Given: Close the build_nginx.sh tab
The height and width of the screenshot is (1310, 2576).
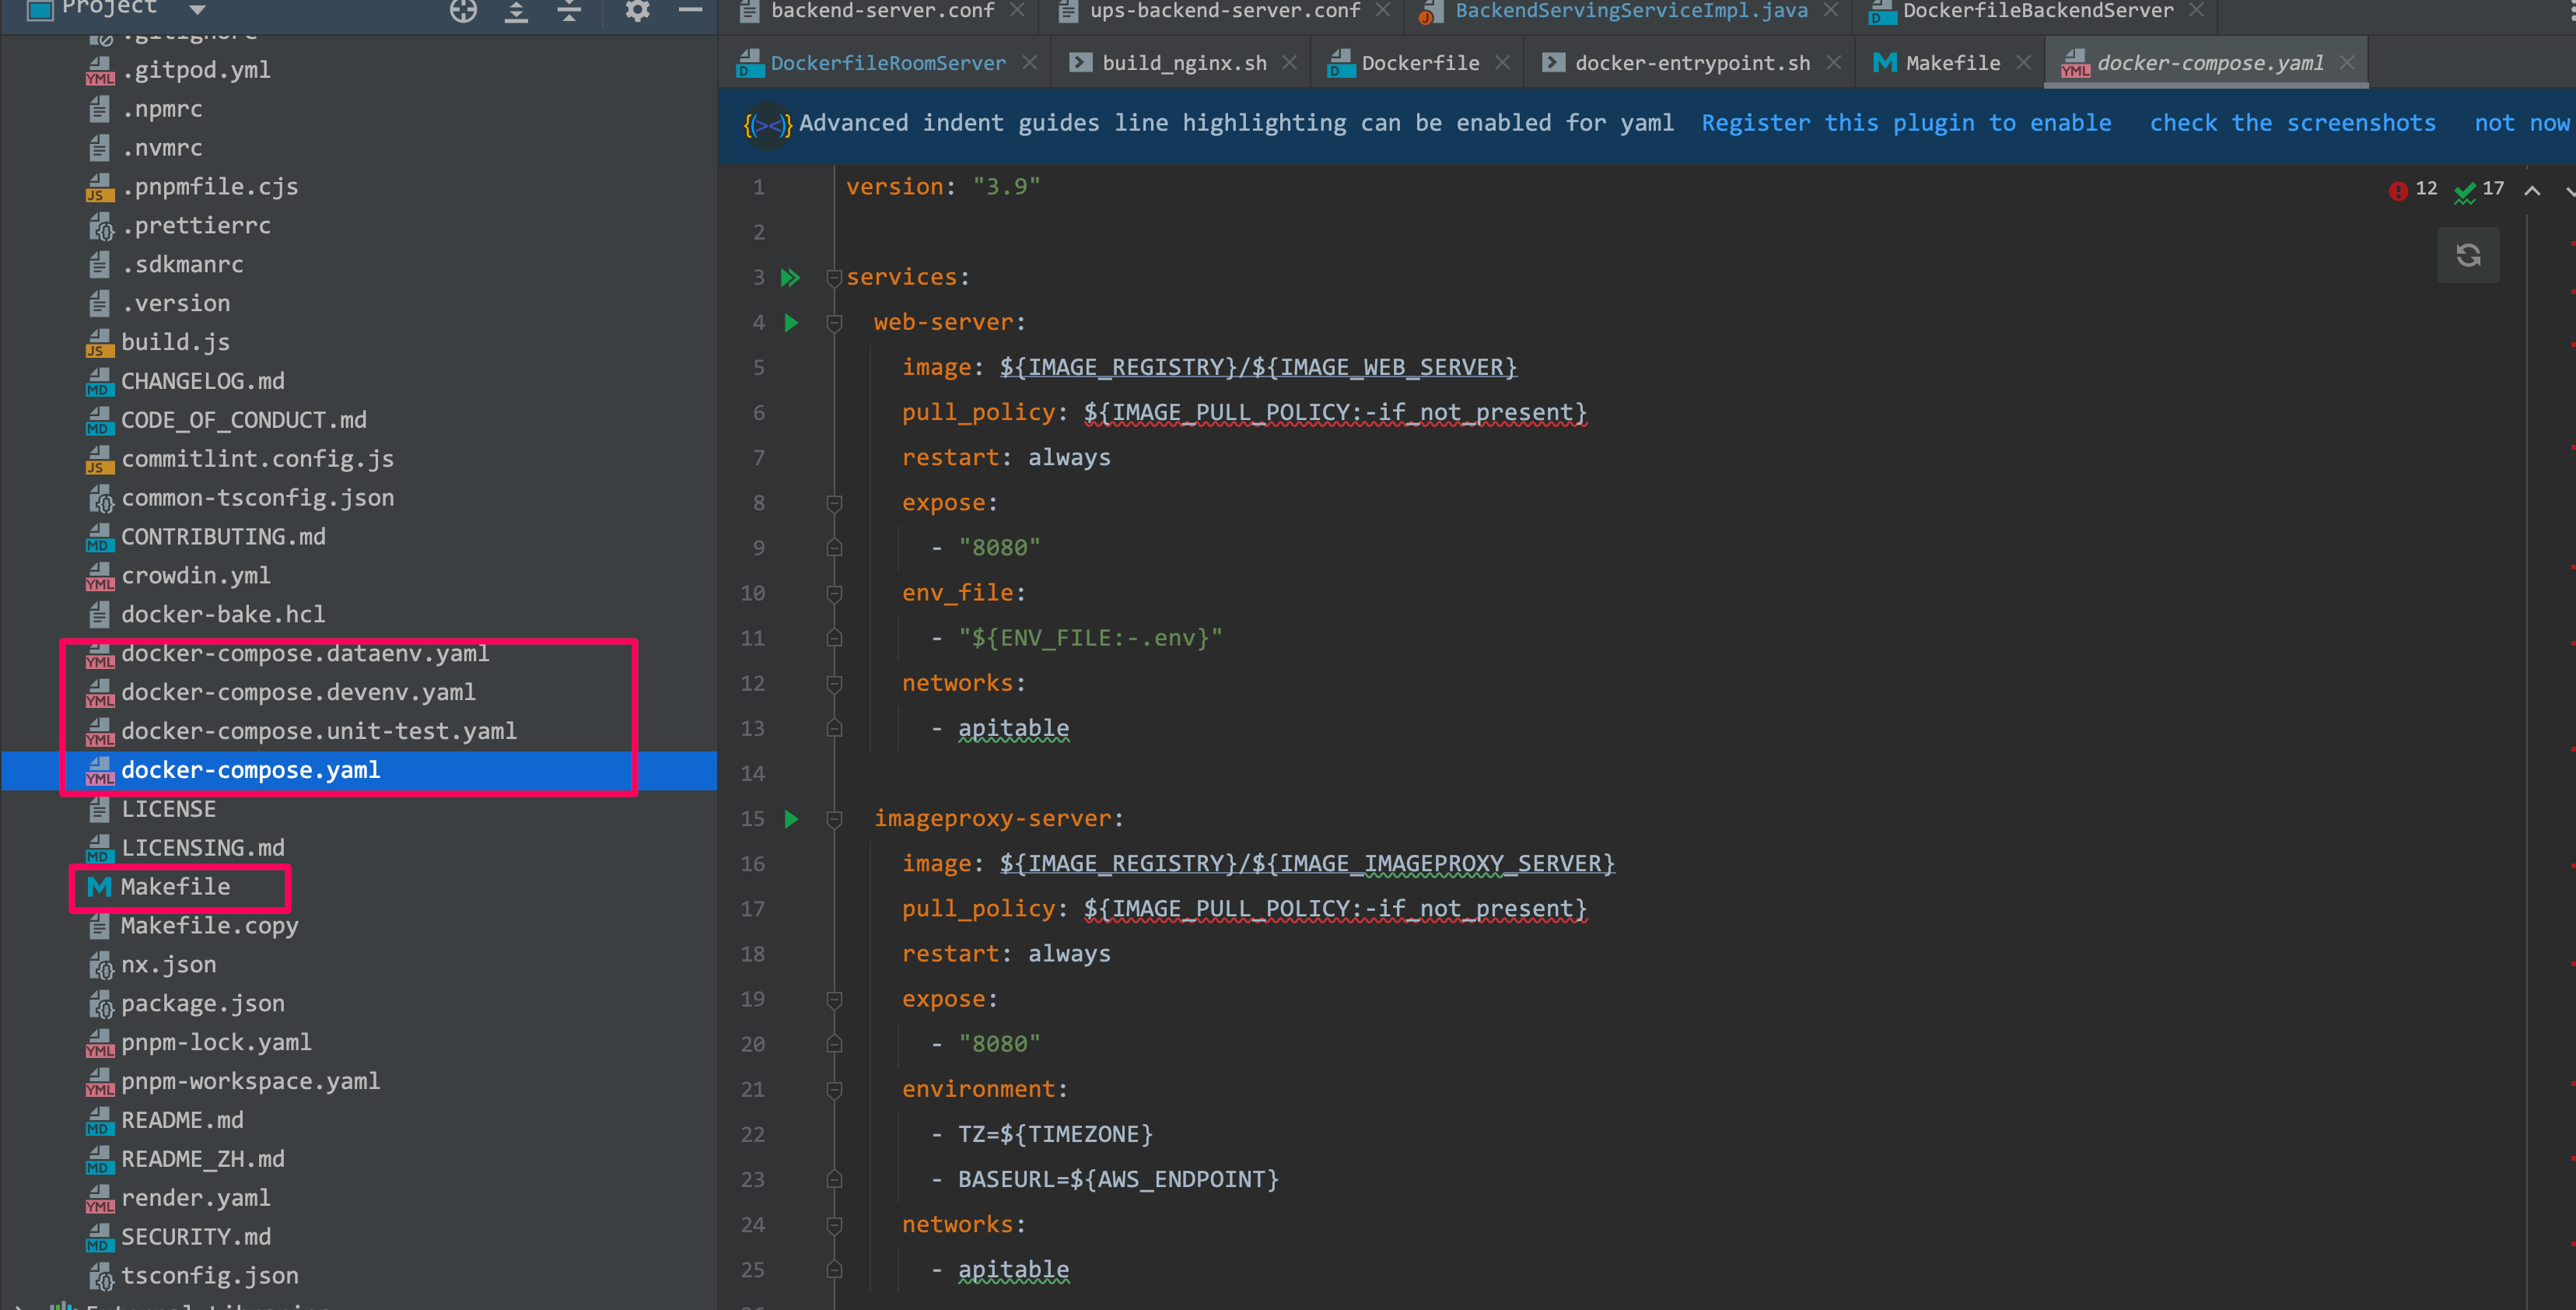Looking at the screenshot, I should 1290,63.
